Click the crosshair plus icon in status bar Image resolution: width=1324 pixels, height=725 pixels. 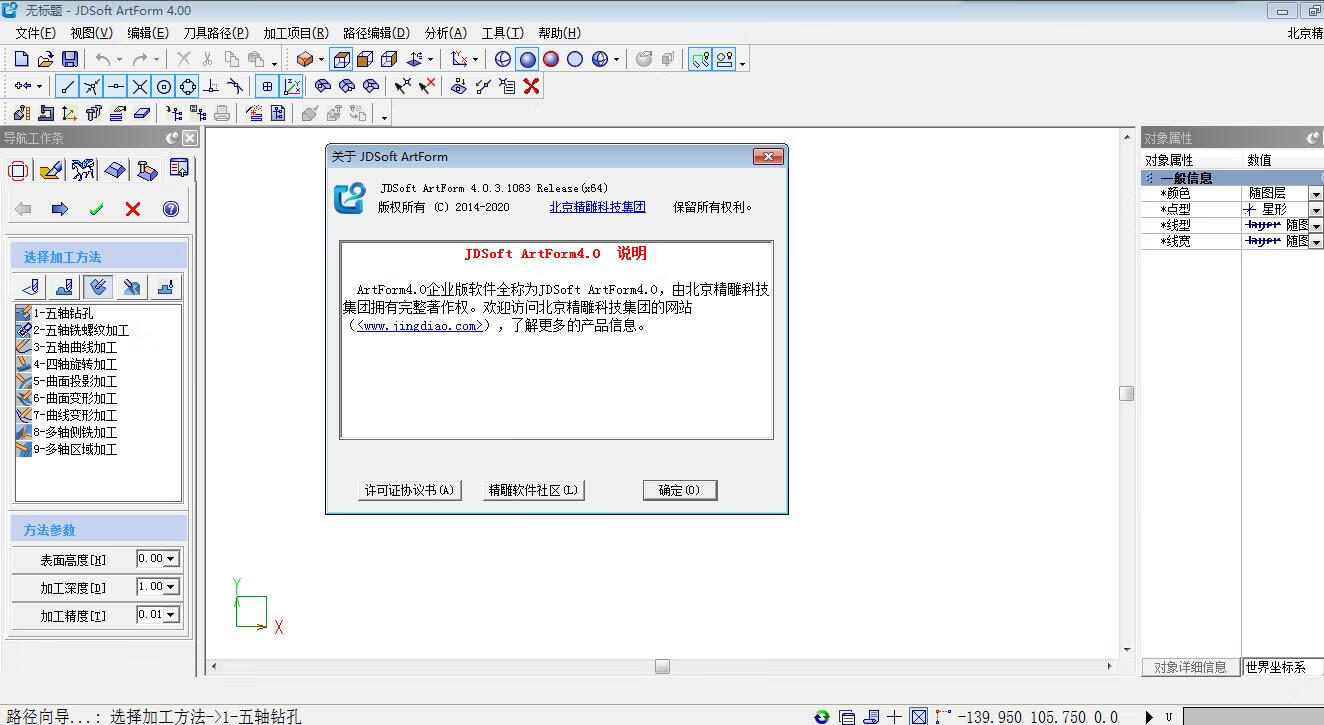[x=894, y=716]
